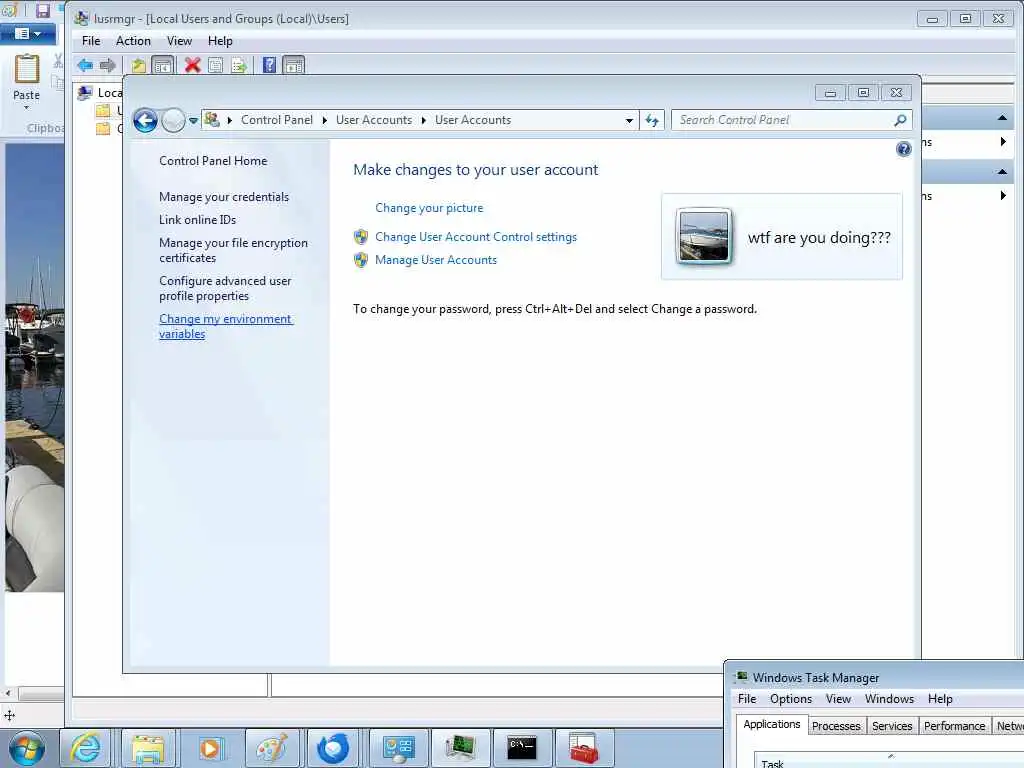Switch to Processes tab in Task Manager

coord(836,726)
